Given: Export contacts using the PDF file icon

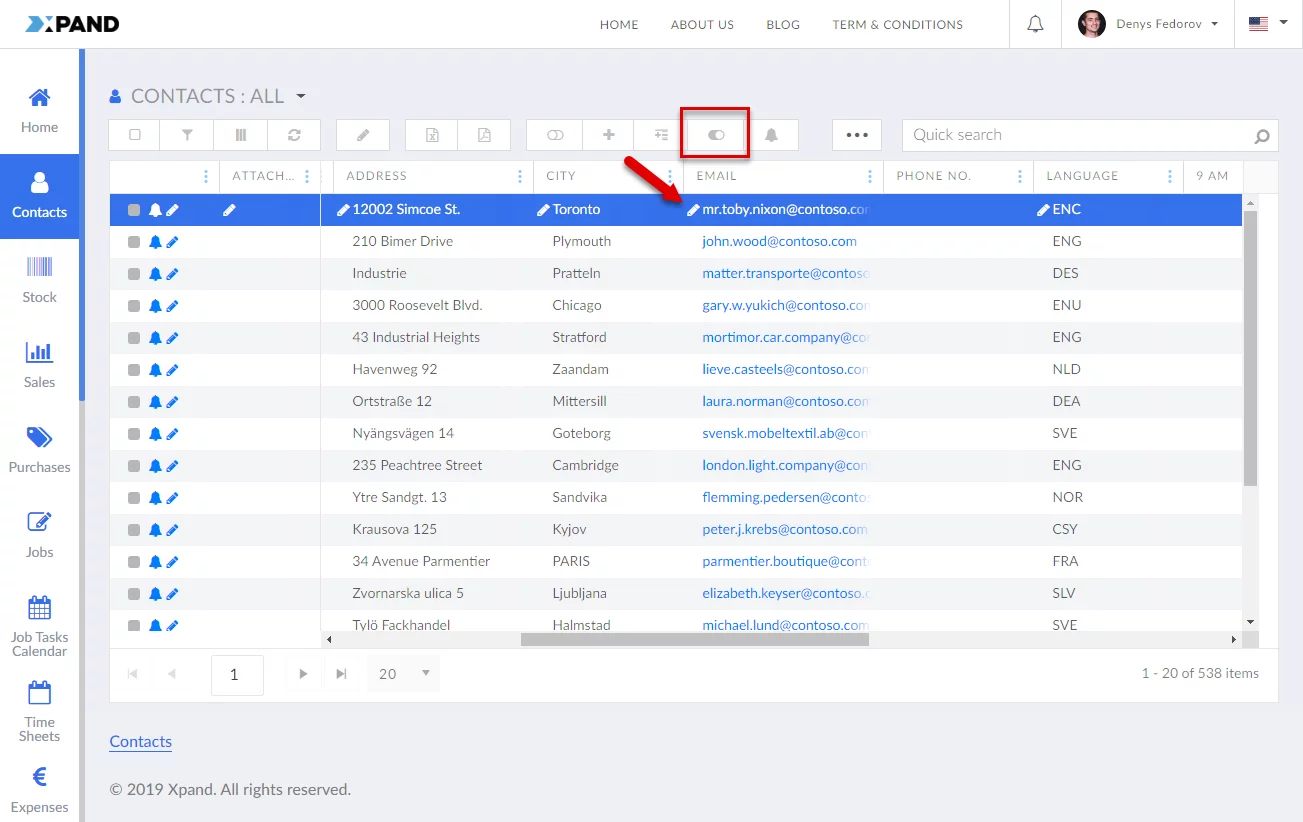Looking at the screenshot, I should click(x=484, y=135).
